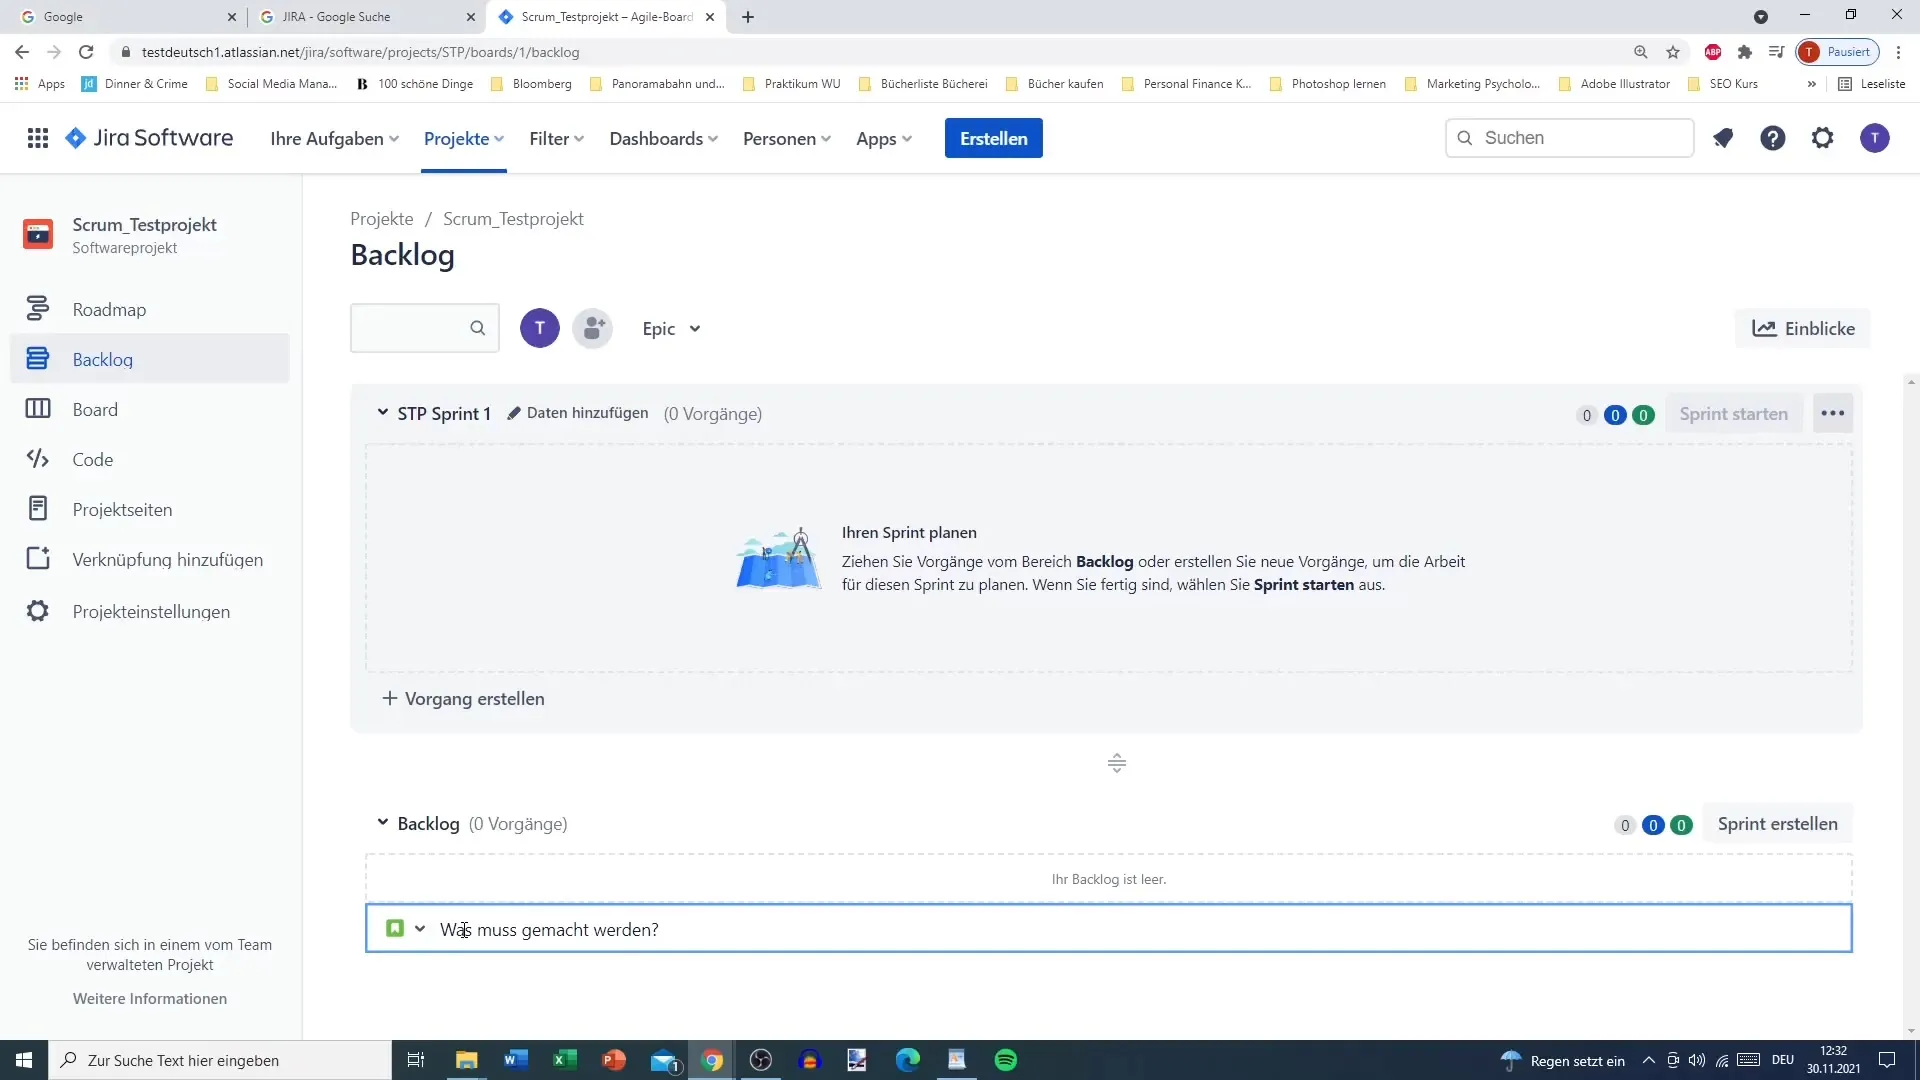1920x1080 pixels.
Task: Click the Board icon in sidebar
Action: pos(37,409)
